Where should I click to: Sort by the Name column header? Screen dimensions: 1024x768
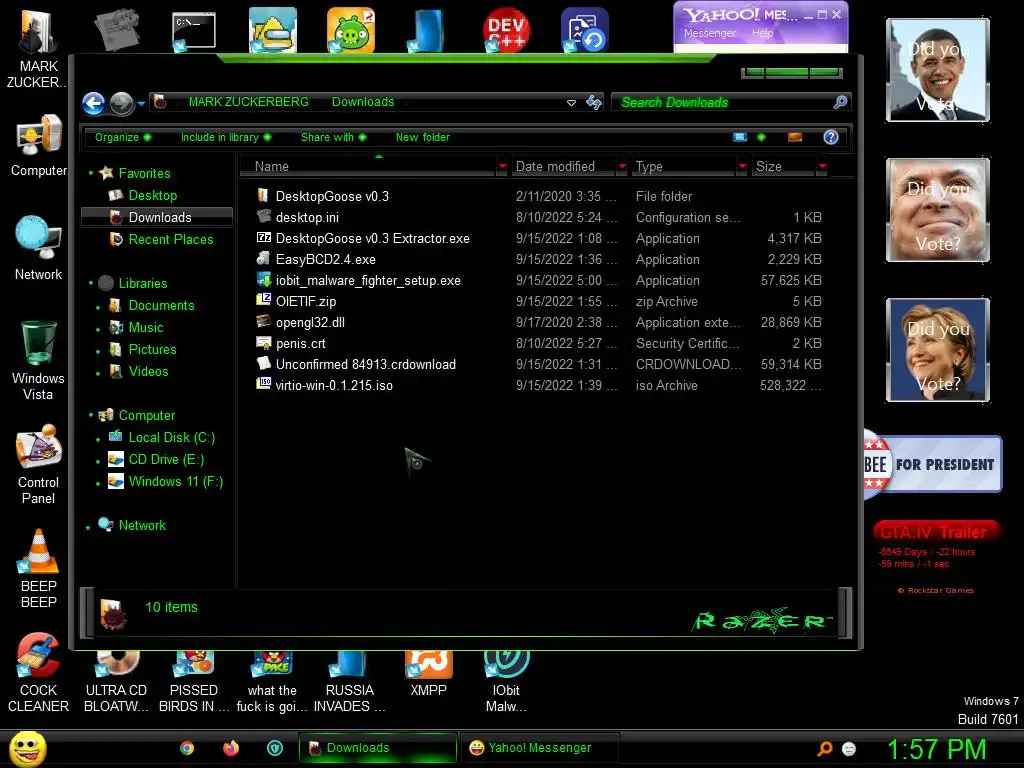(x=368, y=167)
